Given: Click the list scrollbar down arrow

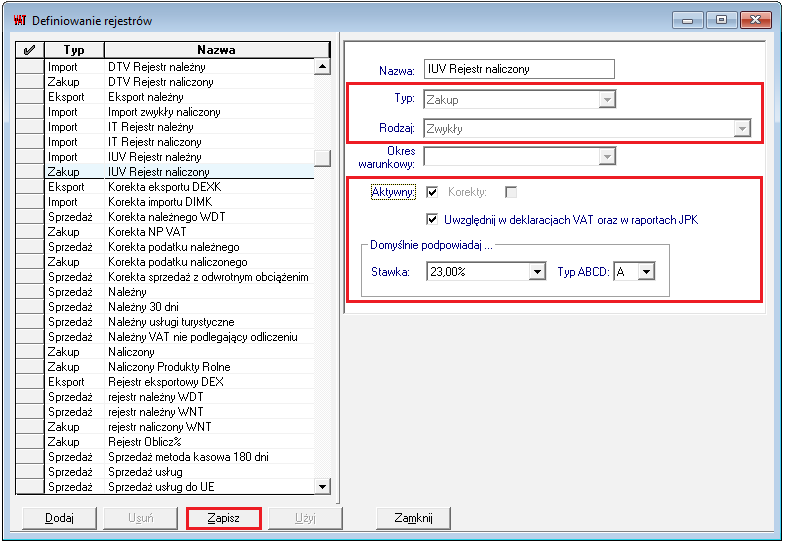Looking at the screenshot, I should click(x=322, y=486).
